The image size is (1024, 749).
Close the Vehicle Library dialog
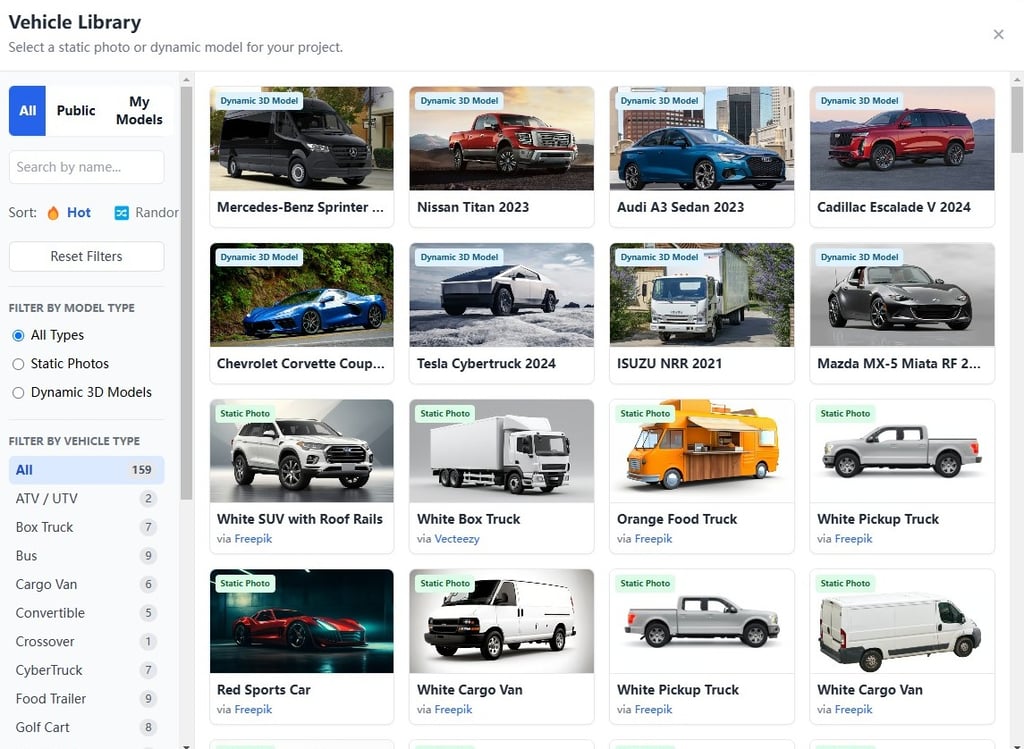(998, 34)
